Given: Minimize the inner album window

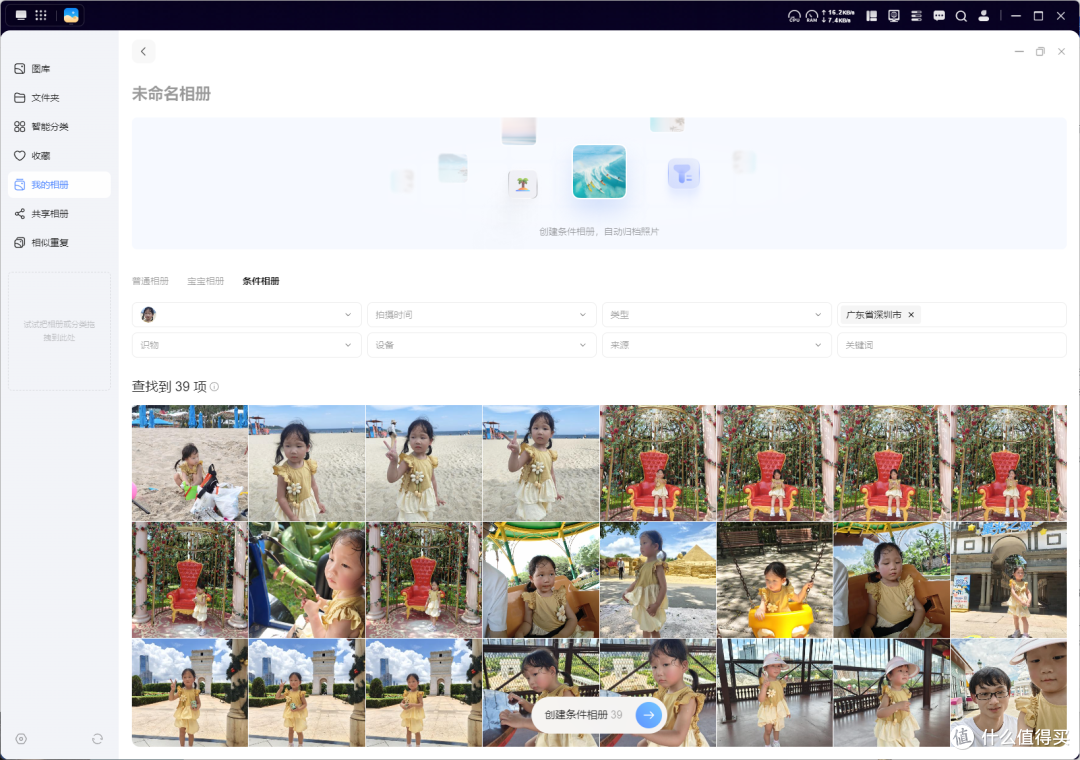Looking at the screenshot, I should click(x=1019, y=52).
